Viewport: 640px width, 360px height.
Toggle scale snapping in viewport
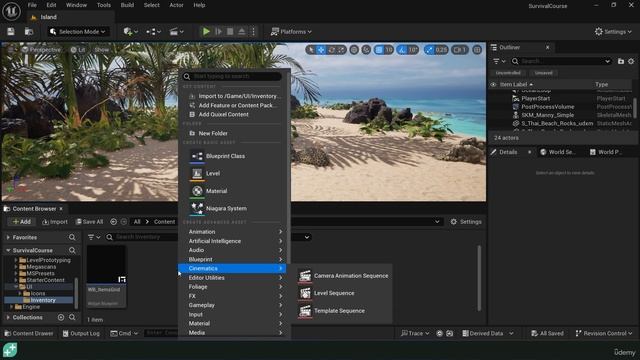(x=429, y=50)
